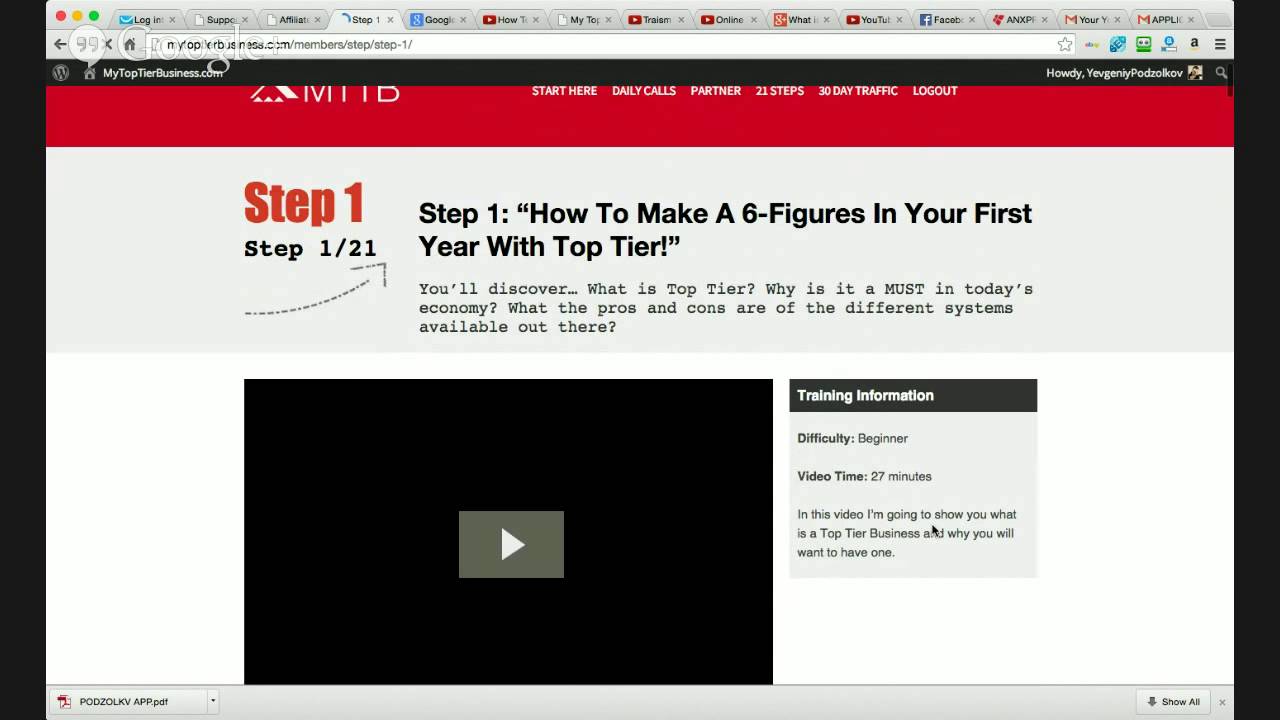This screenshot has height=720, width=1280.
Task: Expand PODZOLKV APP.pdf download options arrow
Action: point(213,701)
